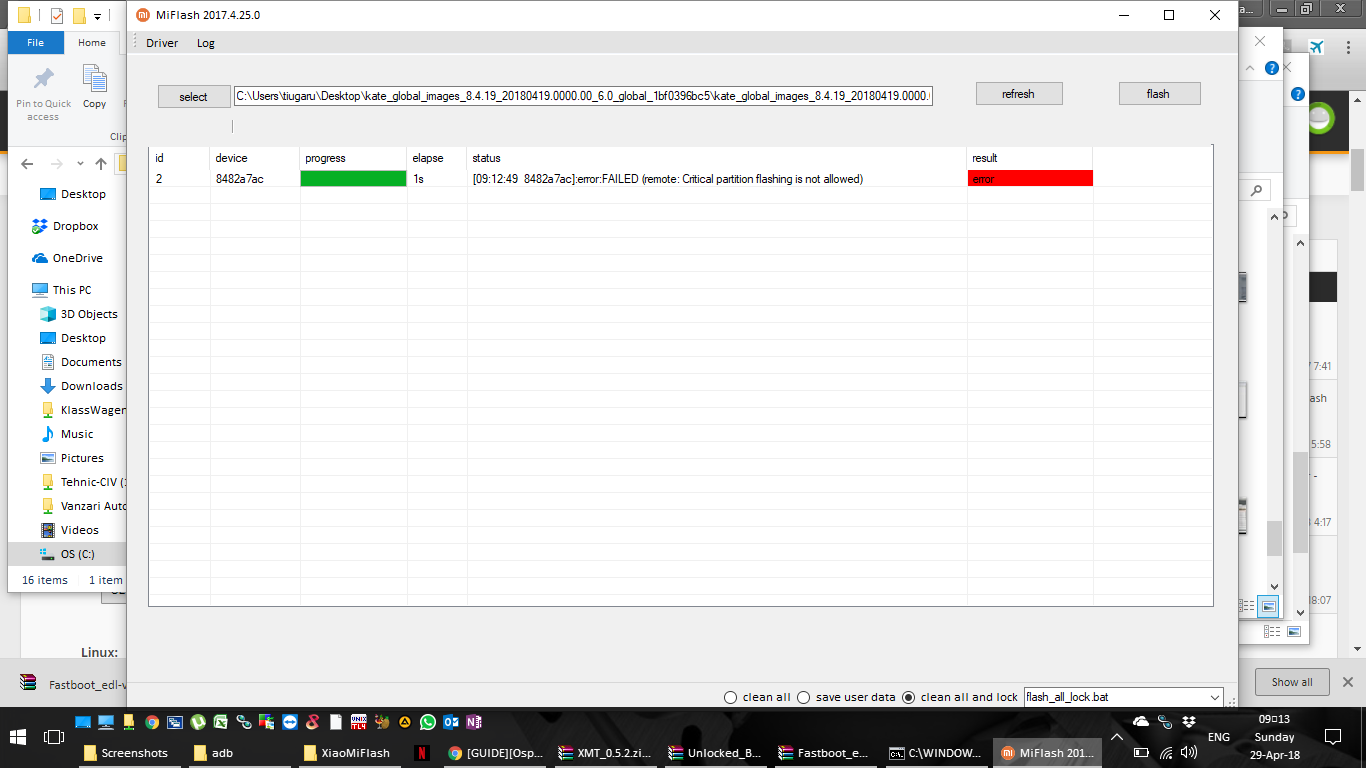
Task: Click Explorer properties checkmark quick-access icon
Action: 57,15
